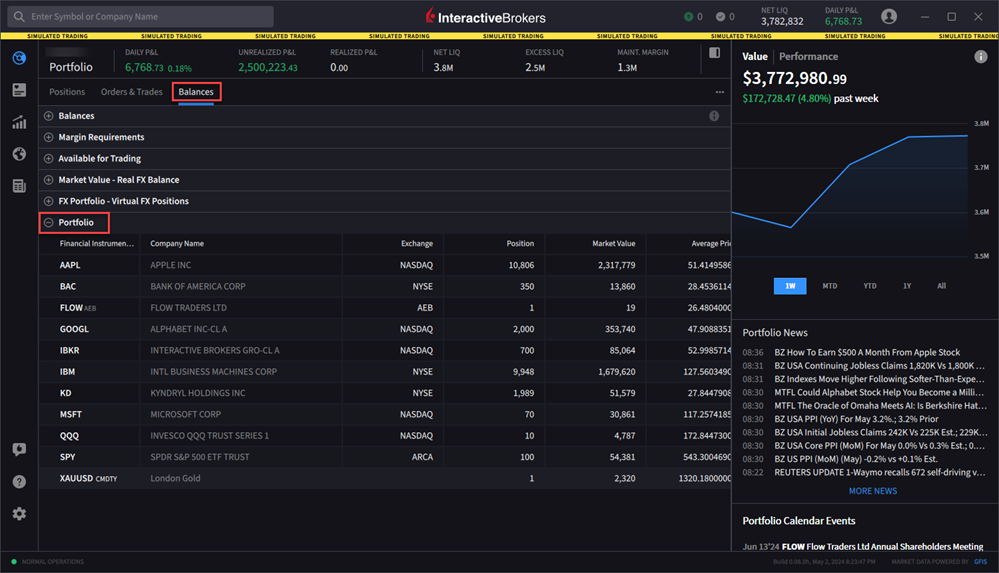Select the GOOGL row
This screenshot has width=999, height=573.
[x=385, y=329]
